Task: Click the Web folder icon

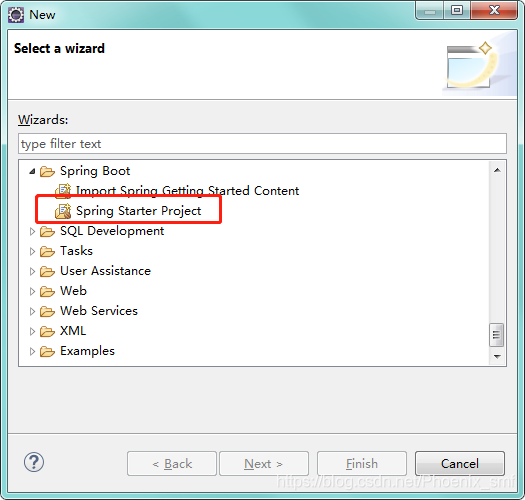Action: pyautogui.click(x=47, y=291)
